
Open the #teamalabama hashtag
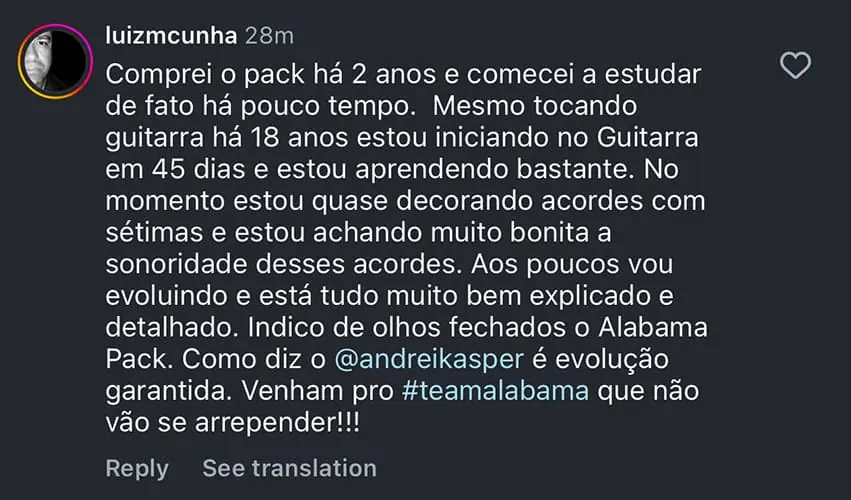click(x=496, y=391)
